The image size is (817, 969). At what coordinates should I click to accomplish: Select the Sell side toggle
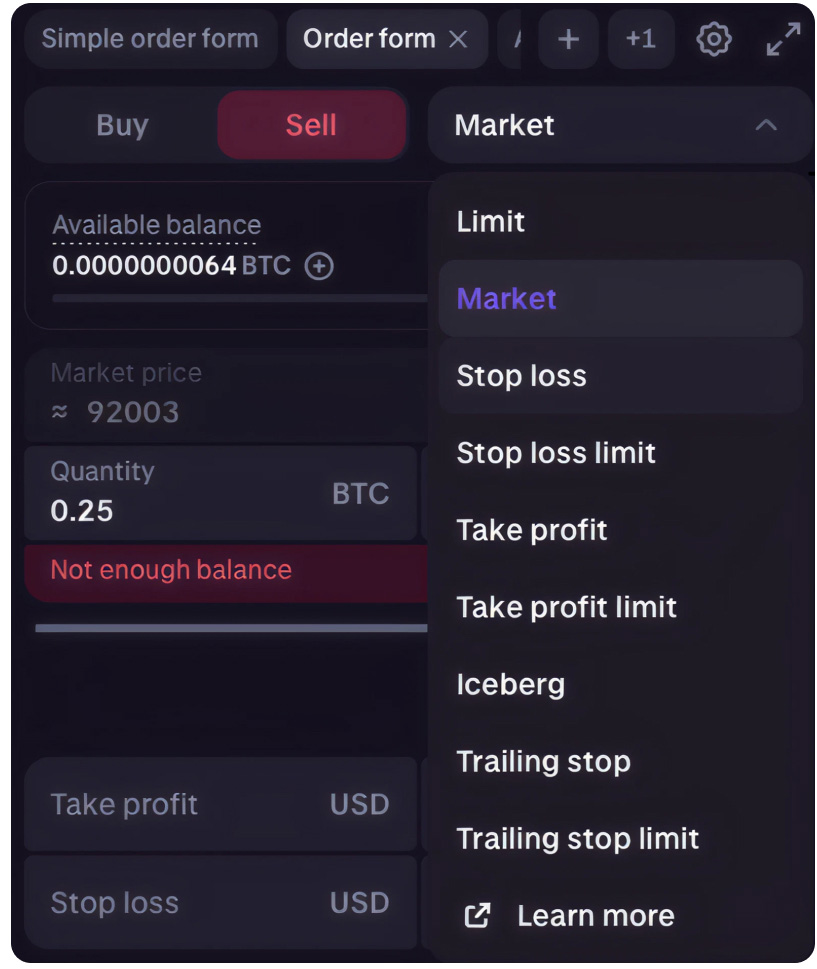311,126
